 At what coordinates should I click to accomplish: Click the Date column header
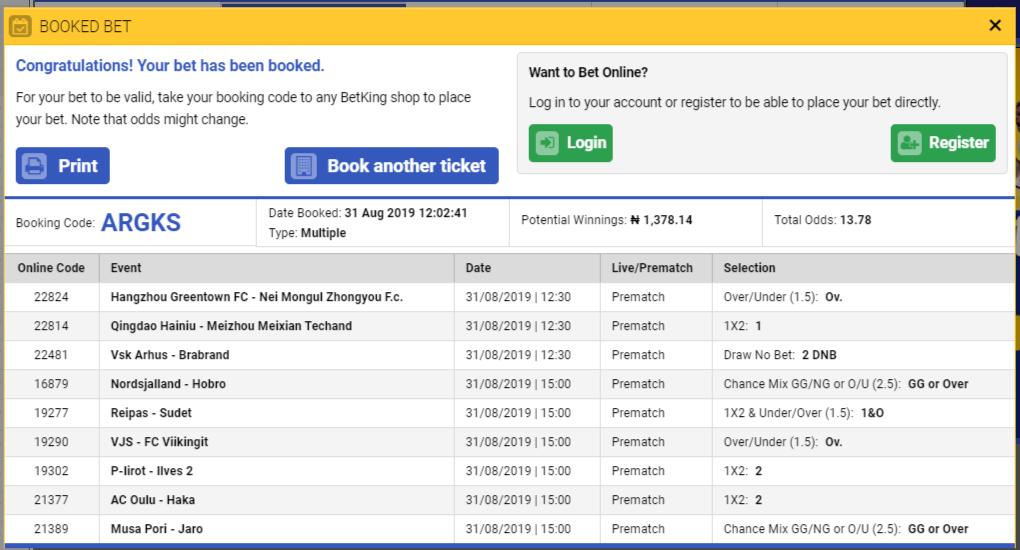pyautogui.click(x=478, y=268)
